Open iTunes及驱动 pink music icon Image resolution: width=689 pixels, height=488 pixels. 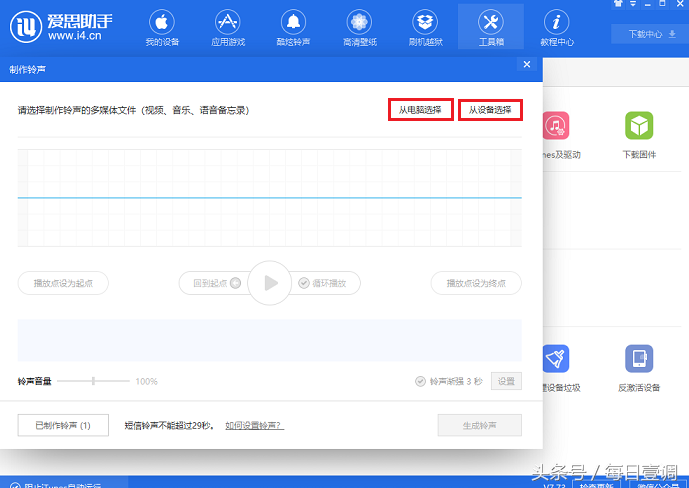[556, 126]
